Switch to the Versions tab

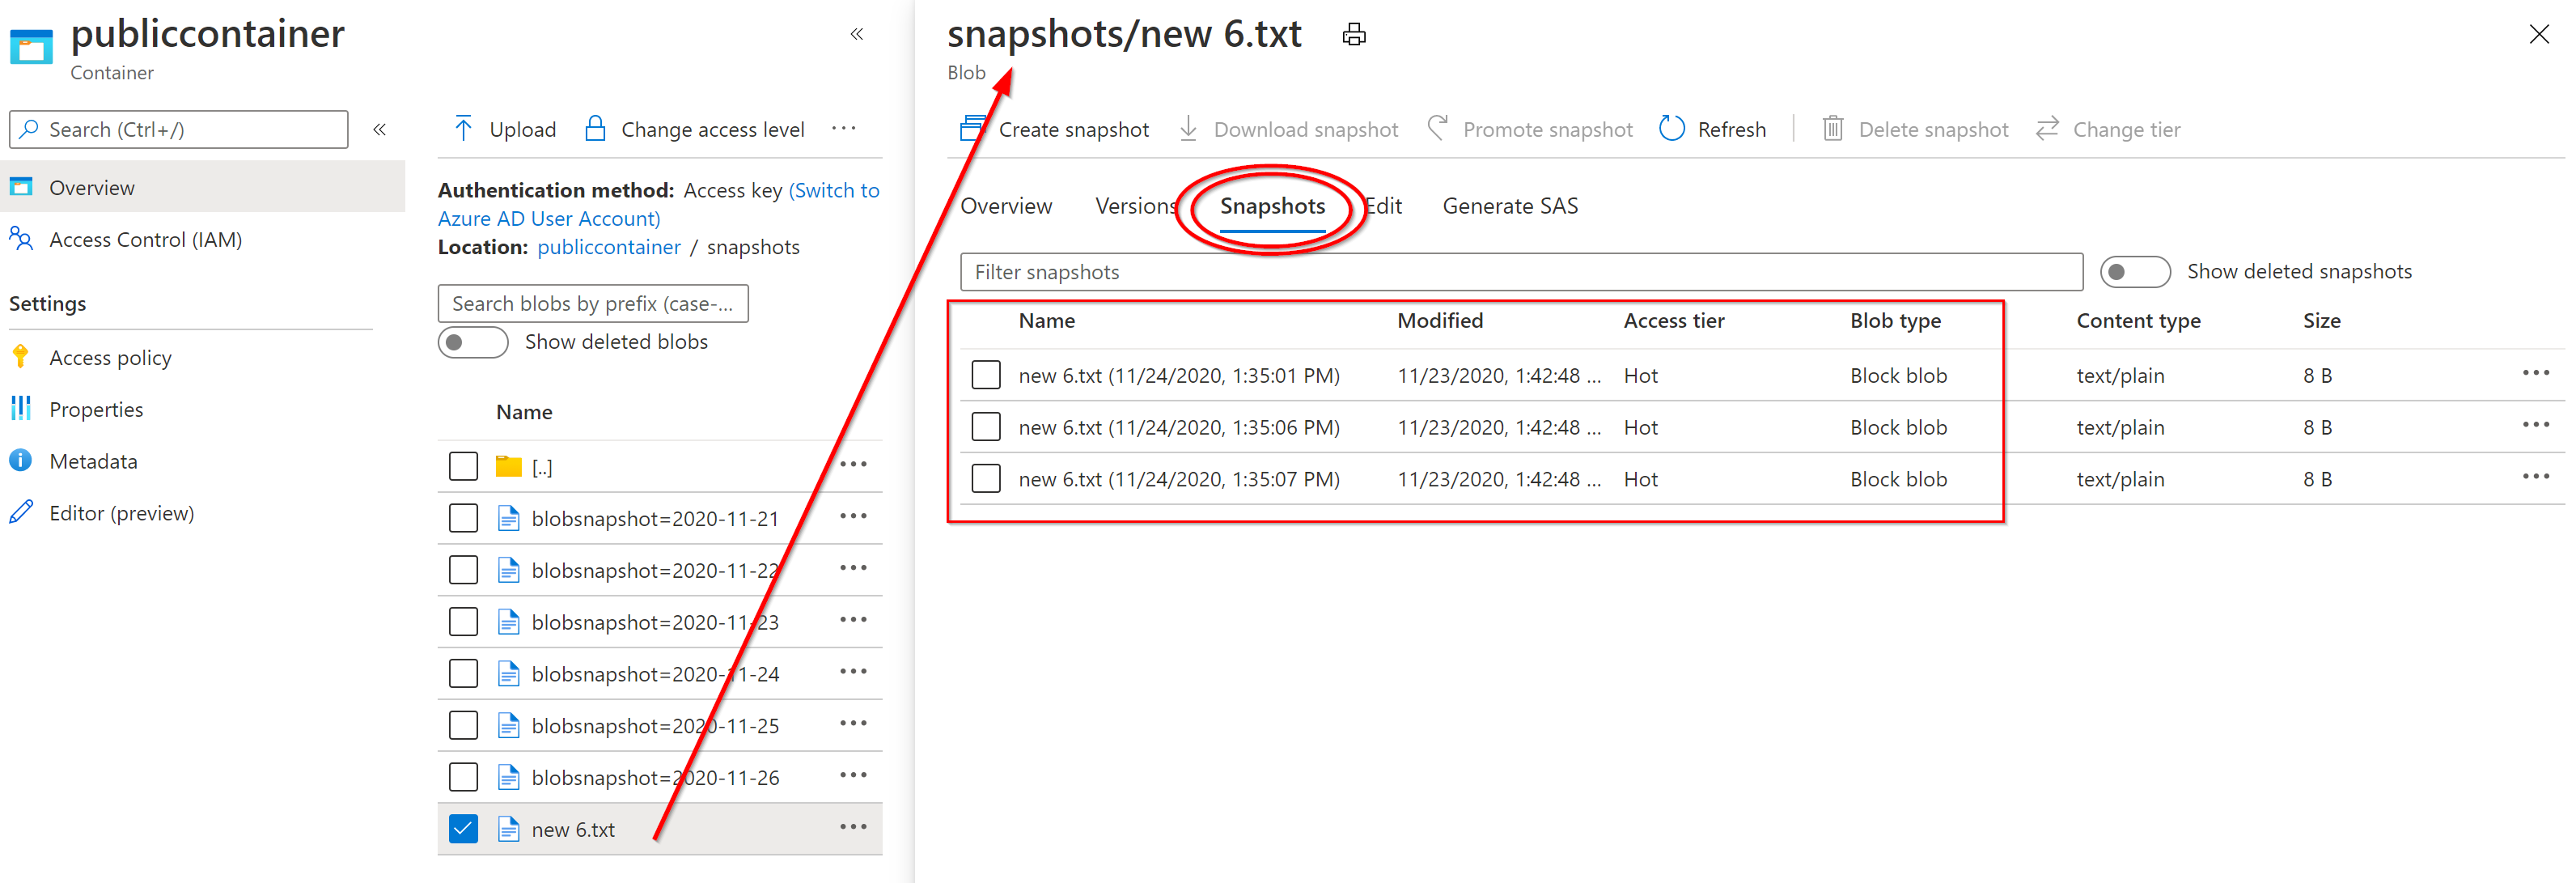coord(1135,206)
